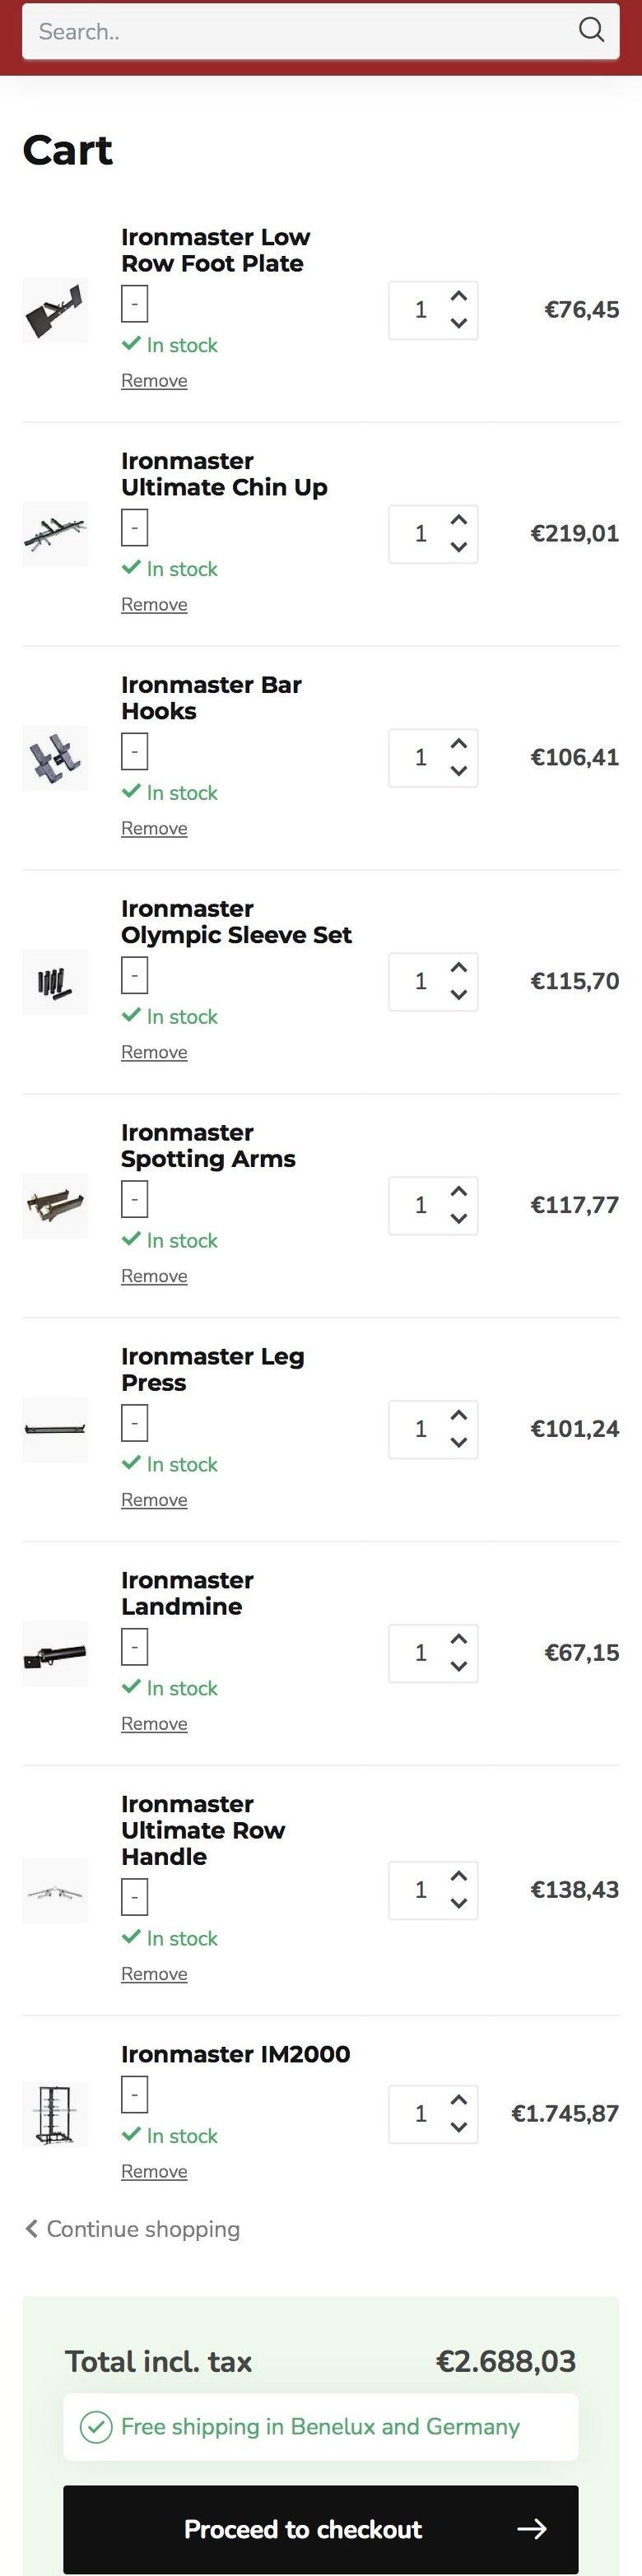The image size is (642, 2576).
Task: Click the dash box under Olympic Sleeve Set
Action: click(x=134, y=975)
